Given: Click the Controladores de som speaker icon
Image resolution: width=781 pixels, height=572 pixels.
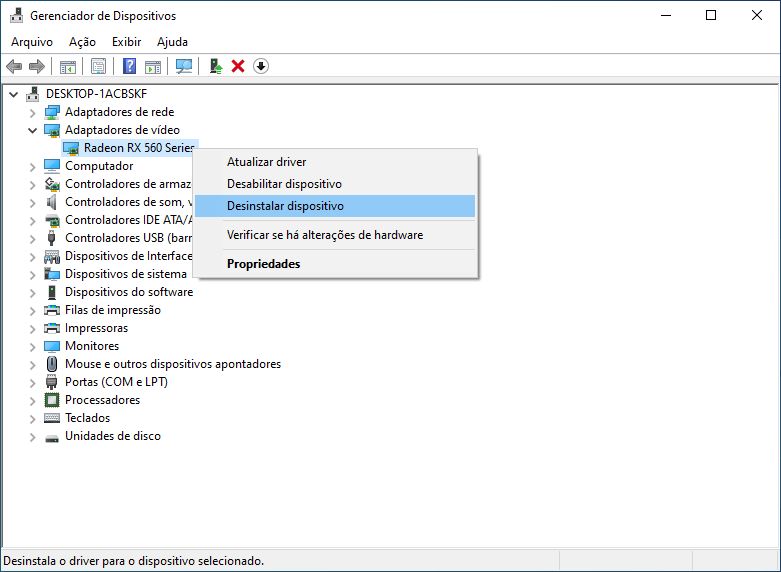Looking at the screenshot, I should point(52,202).
